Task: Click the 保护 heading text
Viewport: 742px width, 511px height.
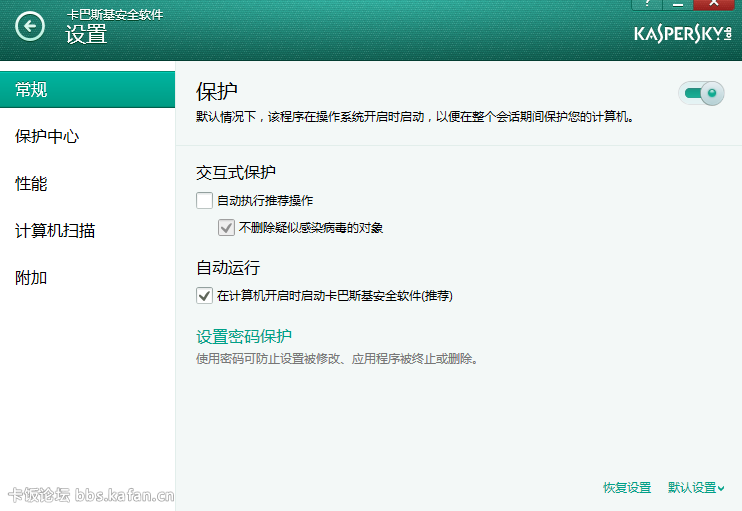Action: coord(217,91)
